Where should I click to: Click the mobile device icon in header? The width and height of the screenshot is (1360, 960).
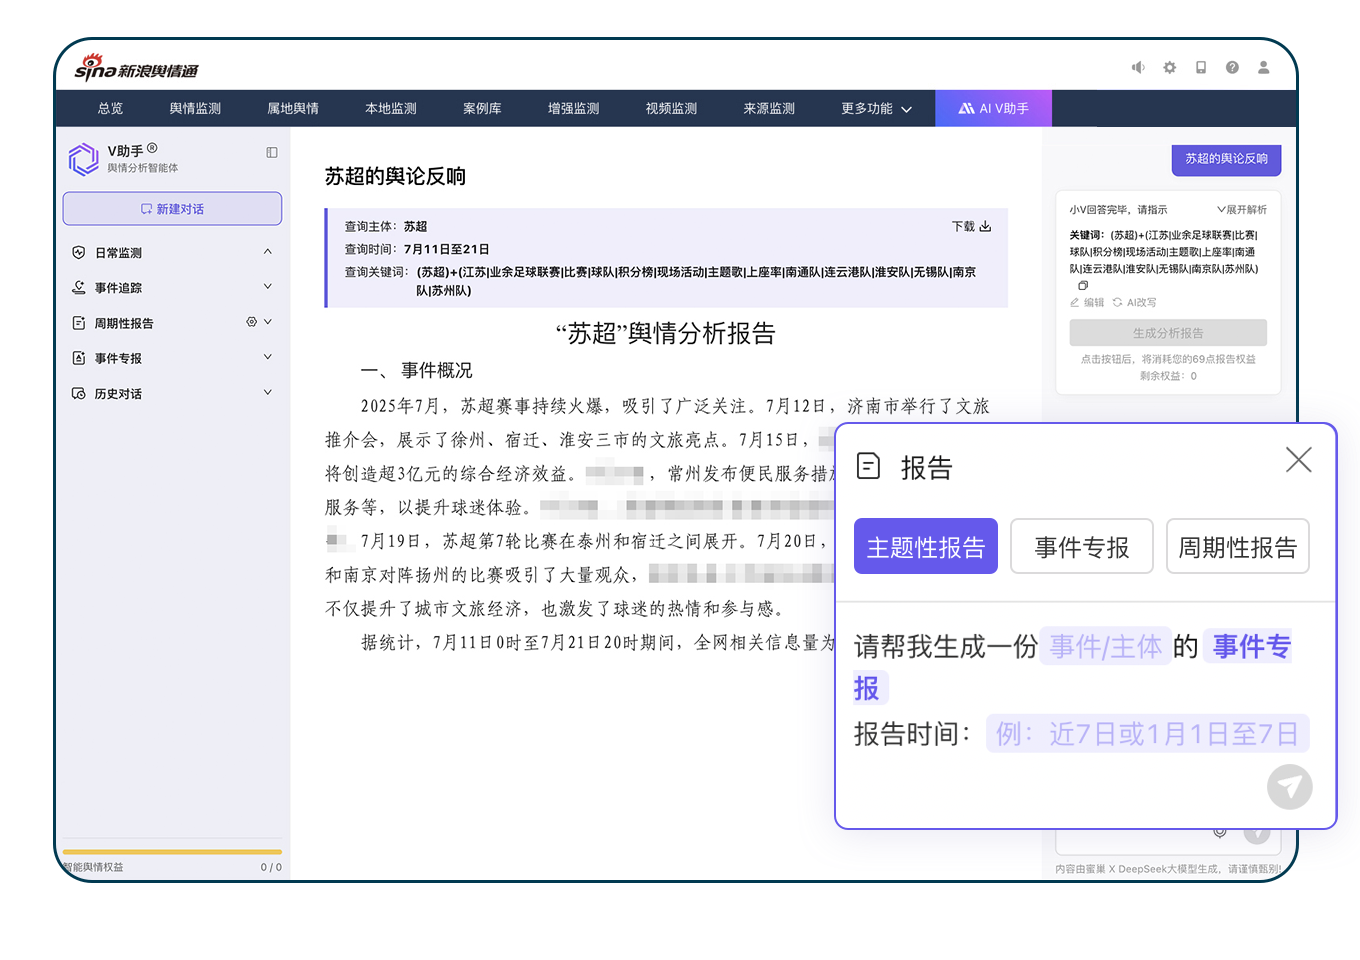[1201, 67]
